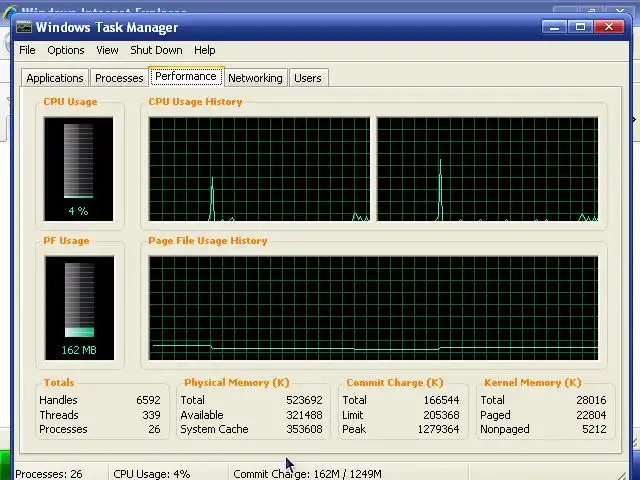This screenshot has width=640, height=480.
Task: Click Kernel Memory Total 28016
Action: [591, 400]
